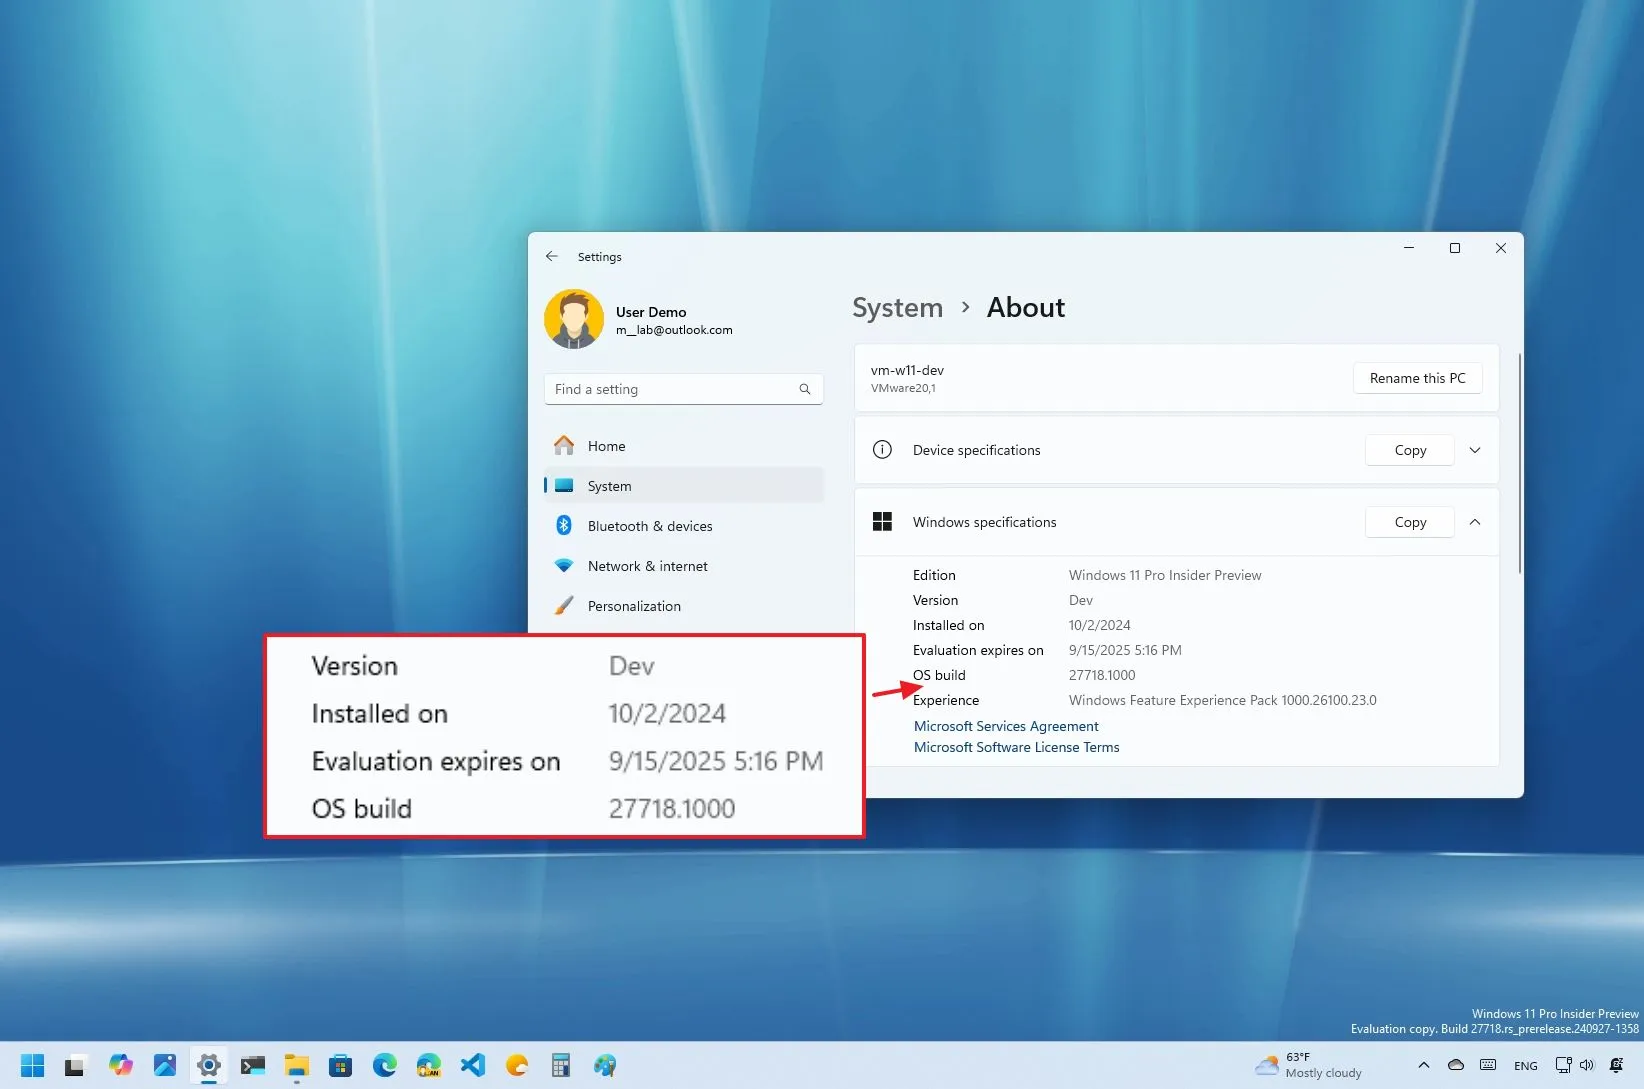The image size is (1644, 1089).
Task: Launch Paint from the taskbar
Action: pos(605,1065)
